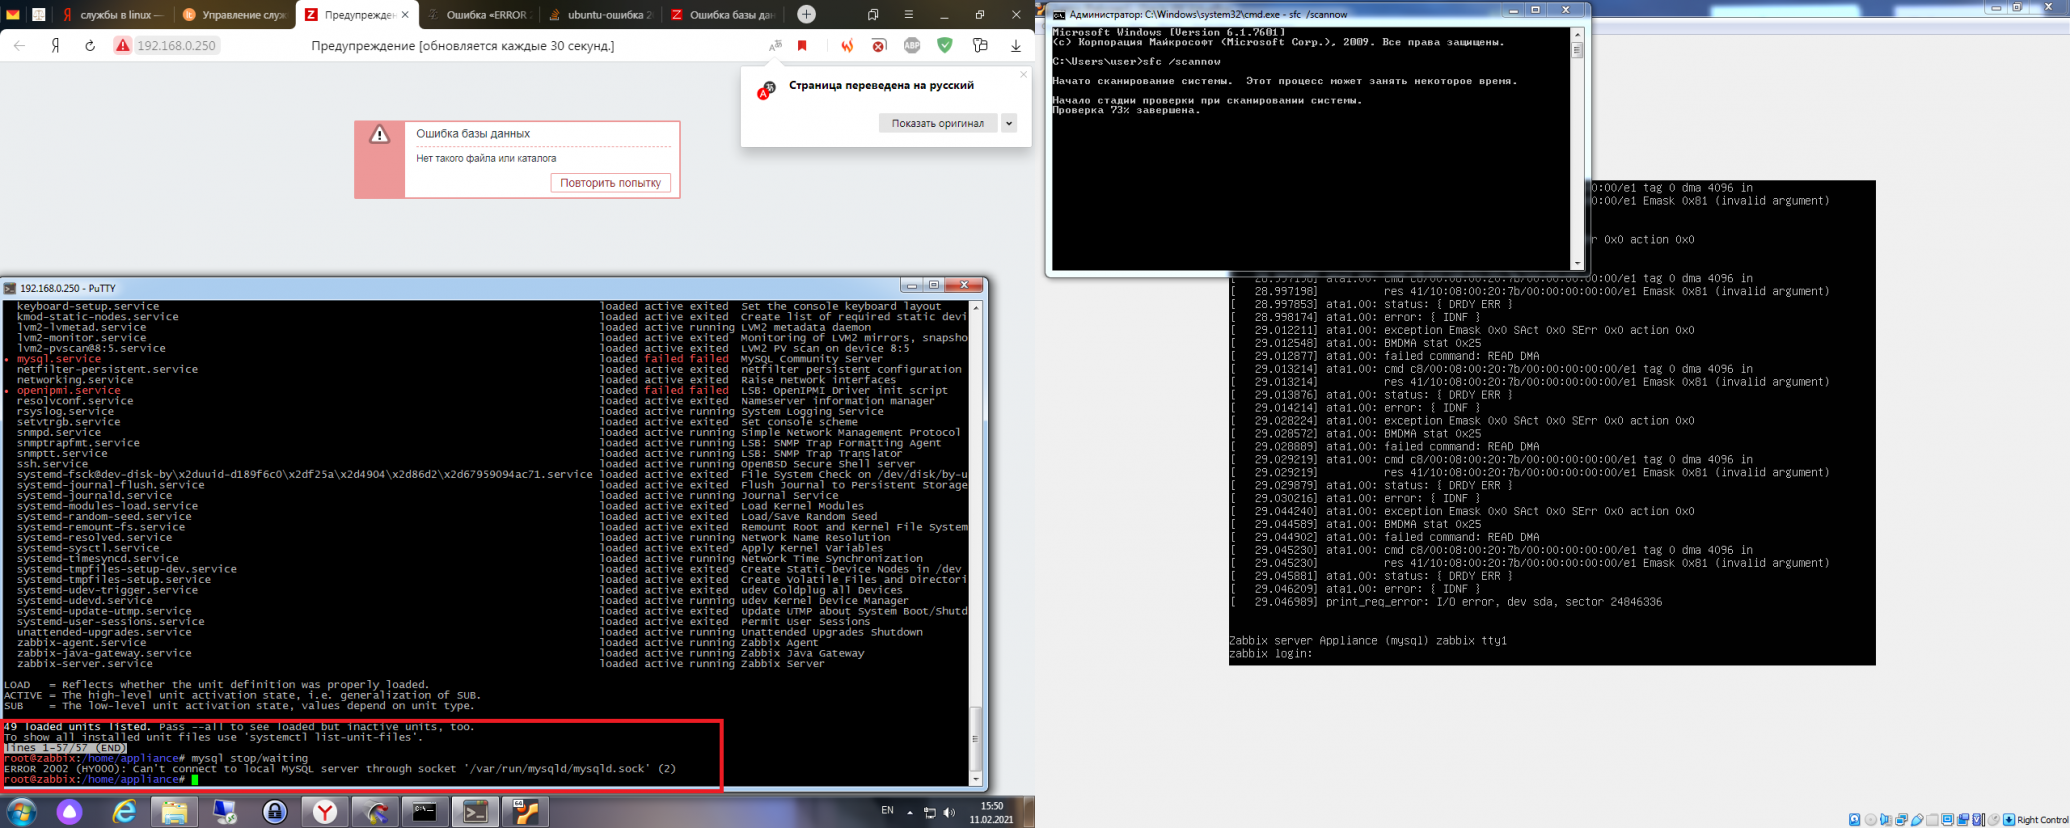Open the 'ubuntu-ошибка' browser tab

(x=601, y=15)
